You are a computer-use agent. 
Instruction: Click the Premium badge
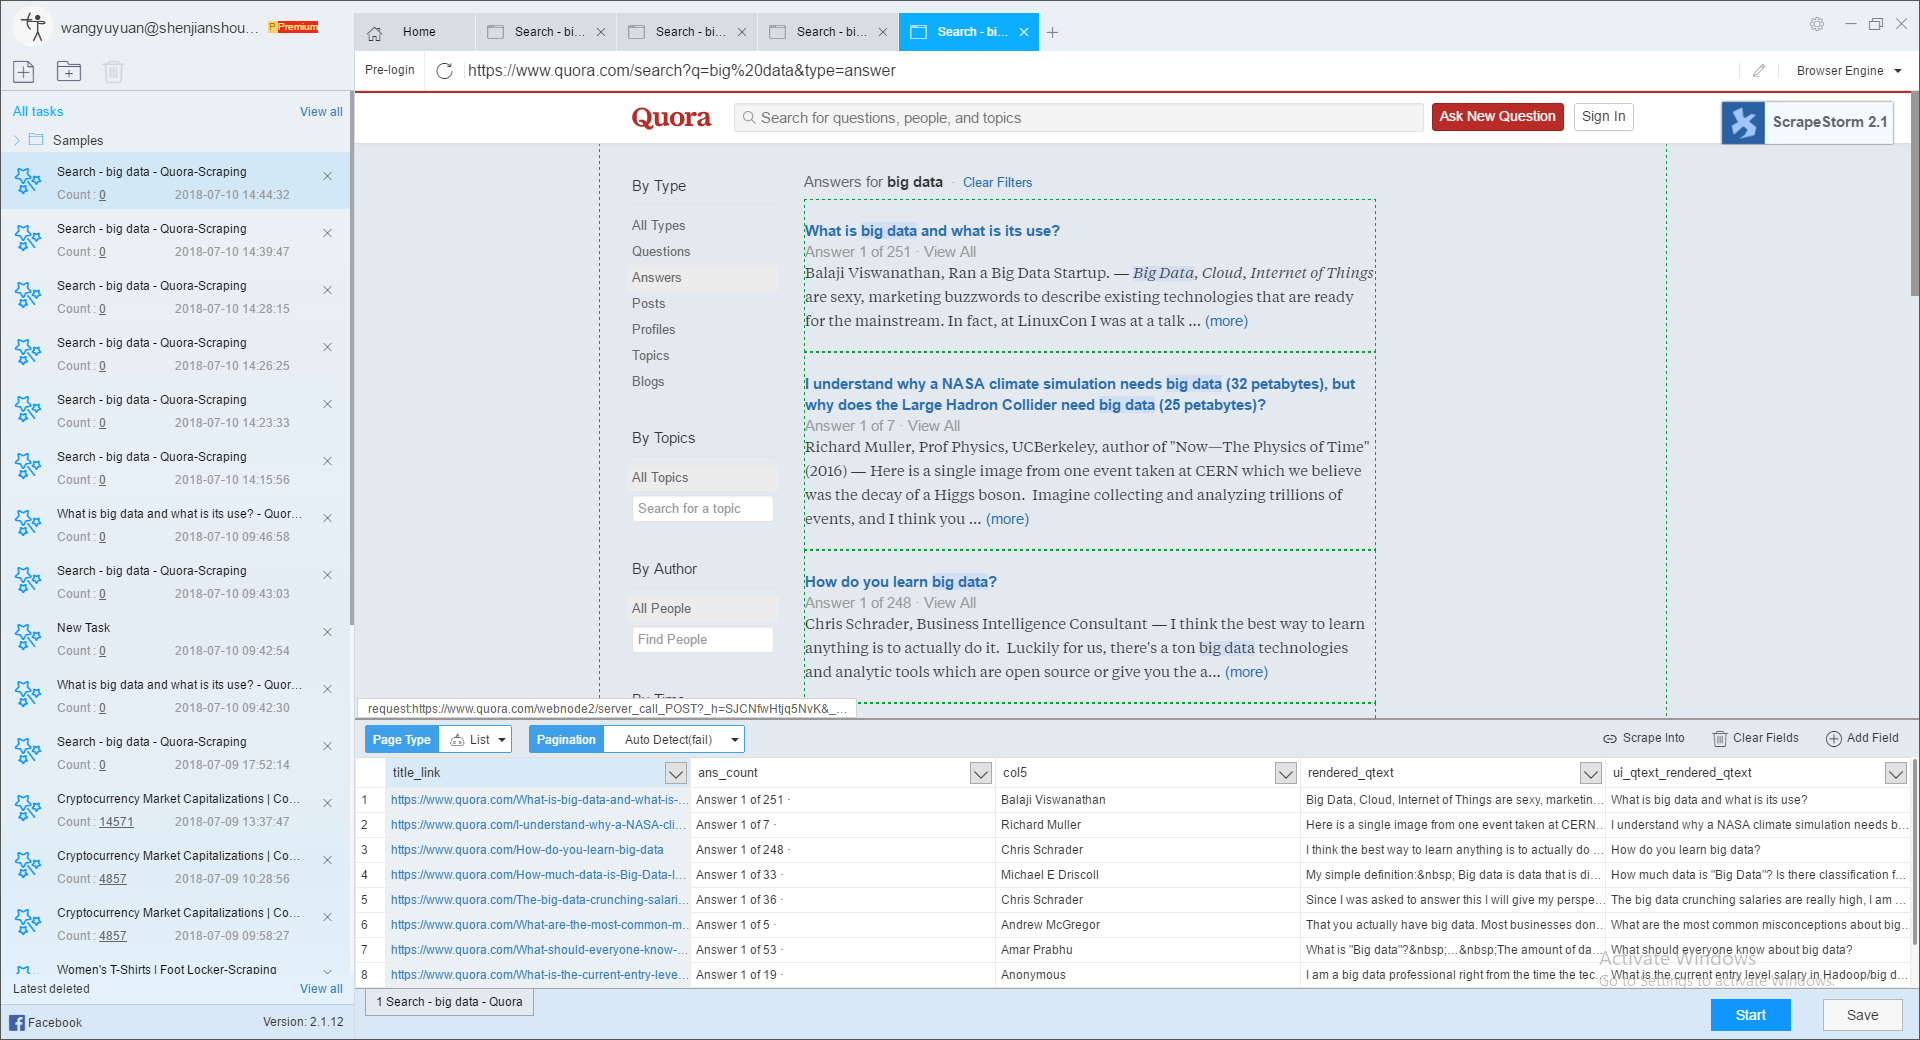click(293, 27)
